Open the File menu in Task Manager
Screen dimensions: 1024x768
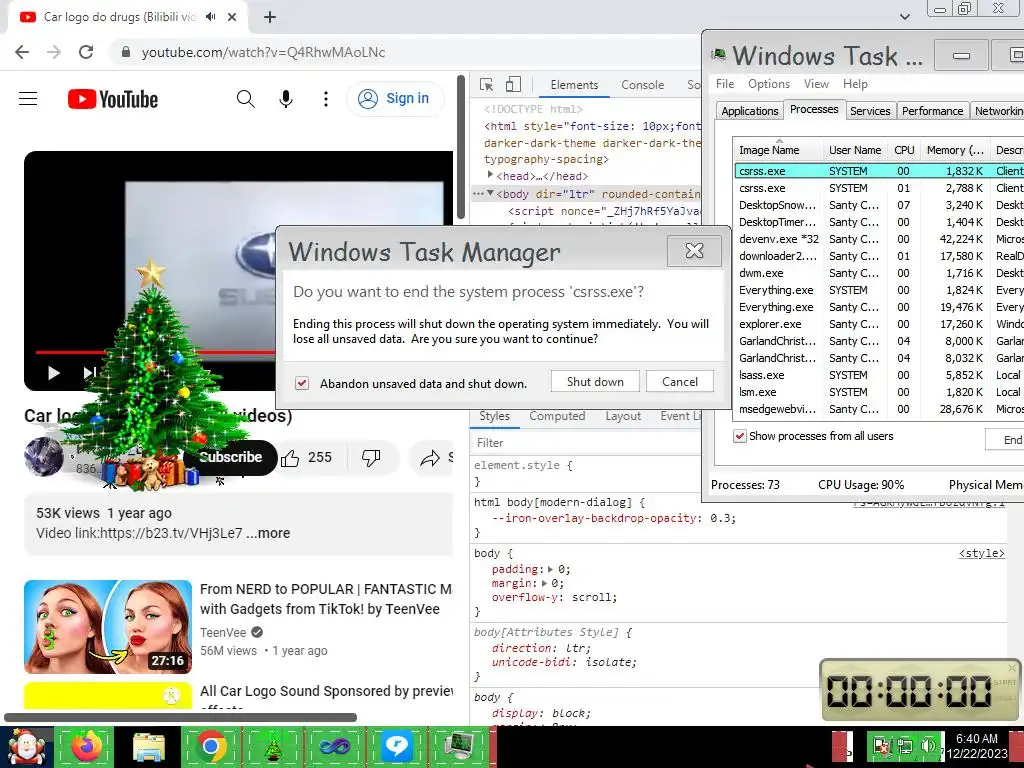(725, 84)
